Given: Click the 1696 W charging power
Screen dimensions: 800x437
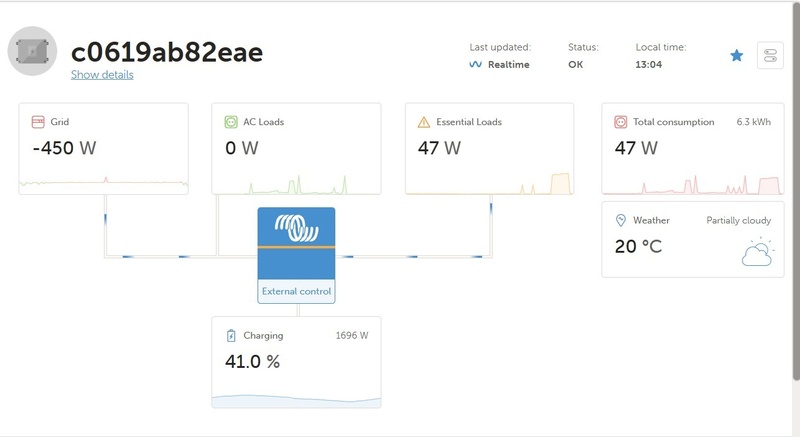Looking at the screenshot, I should point(352,336).
